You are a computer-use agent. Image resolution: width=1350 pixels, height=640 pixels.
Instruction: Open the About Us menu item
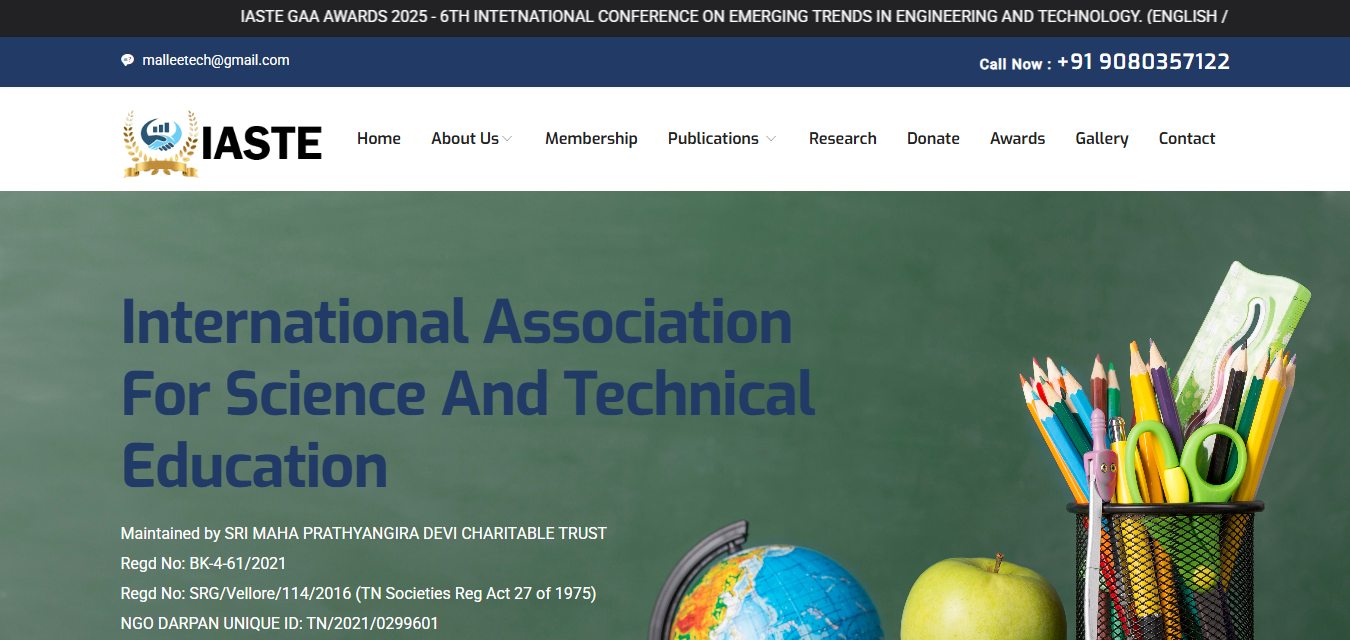pyautogui.click(x=464, y=139)
